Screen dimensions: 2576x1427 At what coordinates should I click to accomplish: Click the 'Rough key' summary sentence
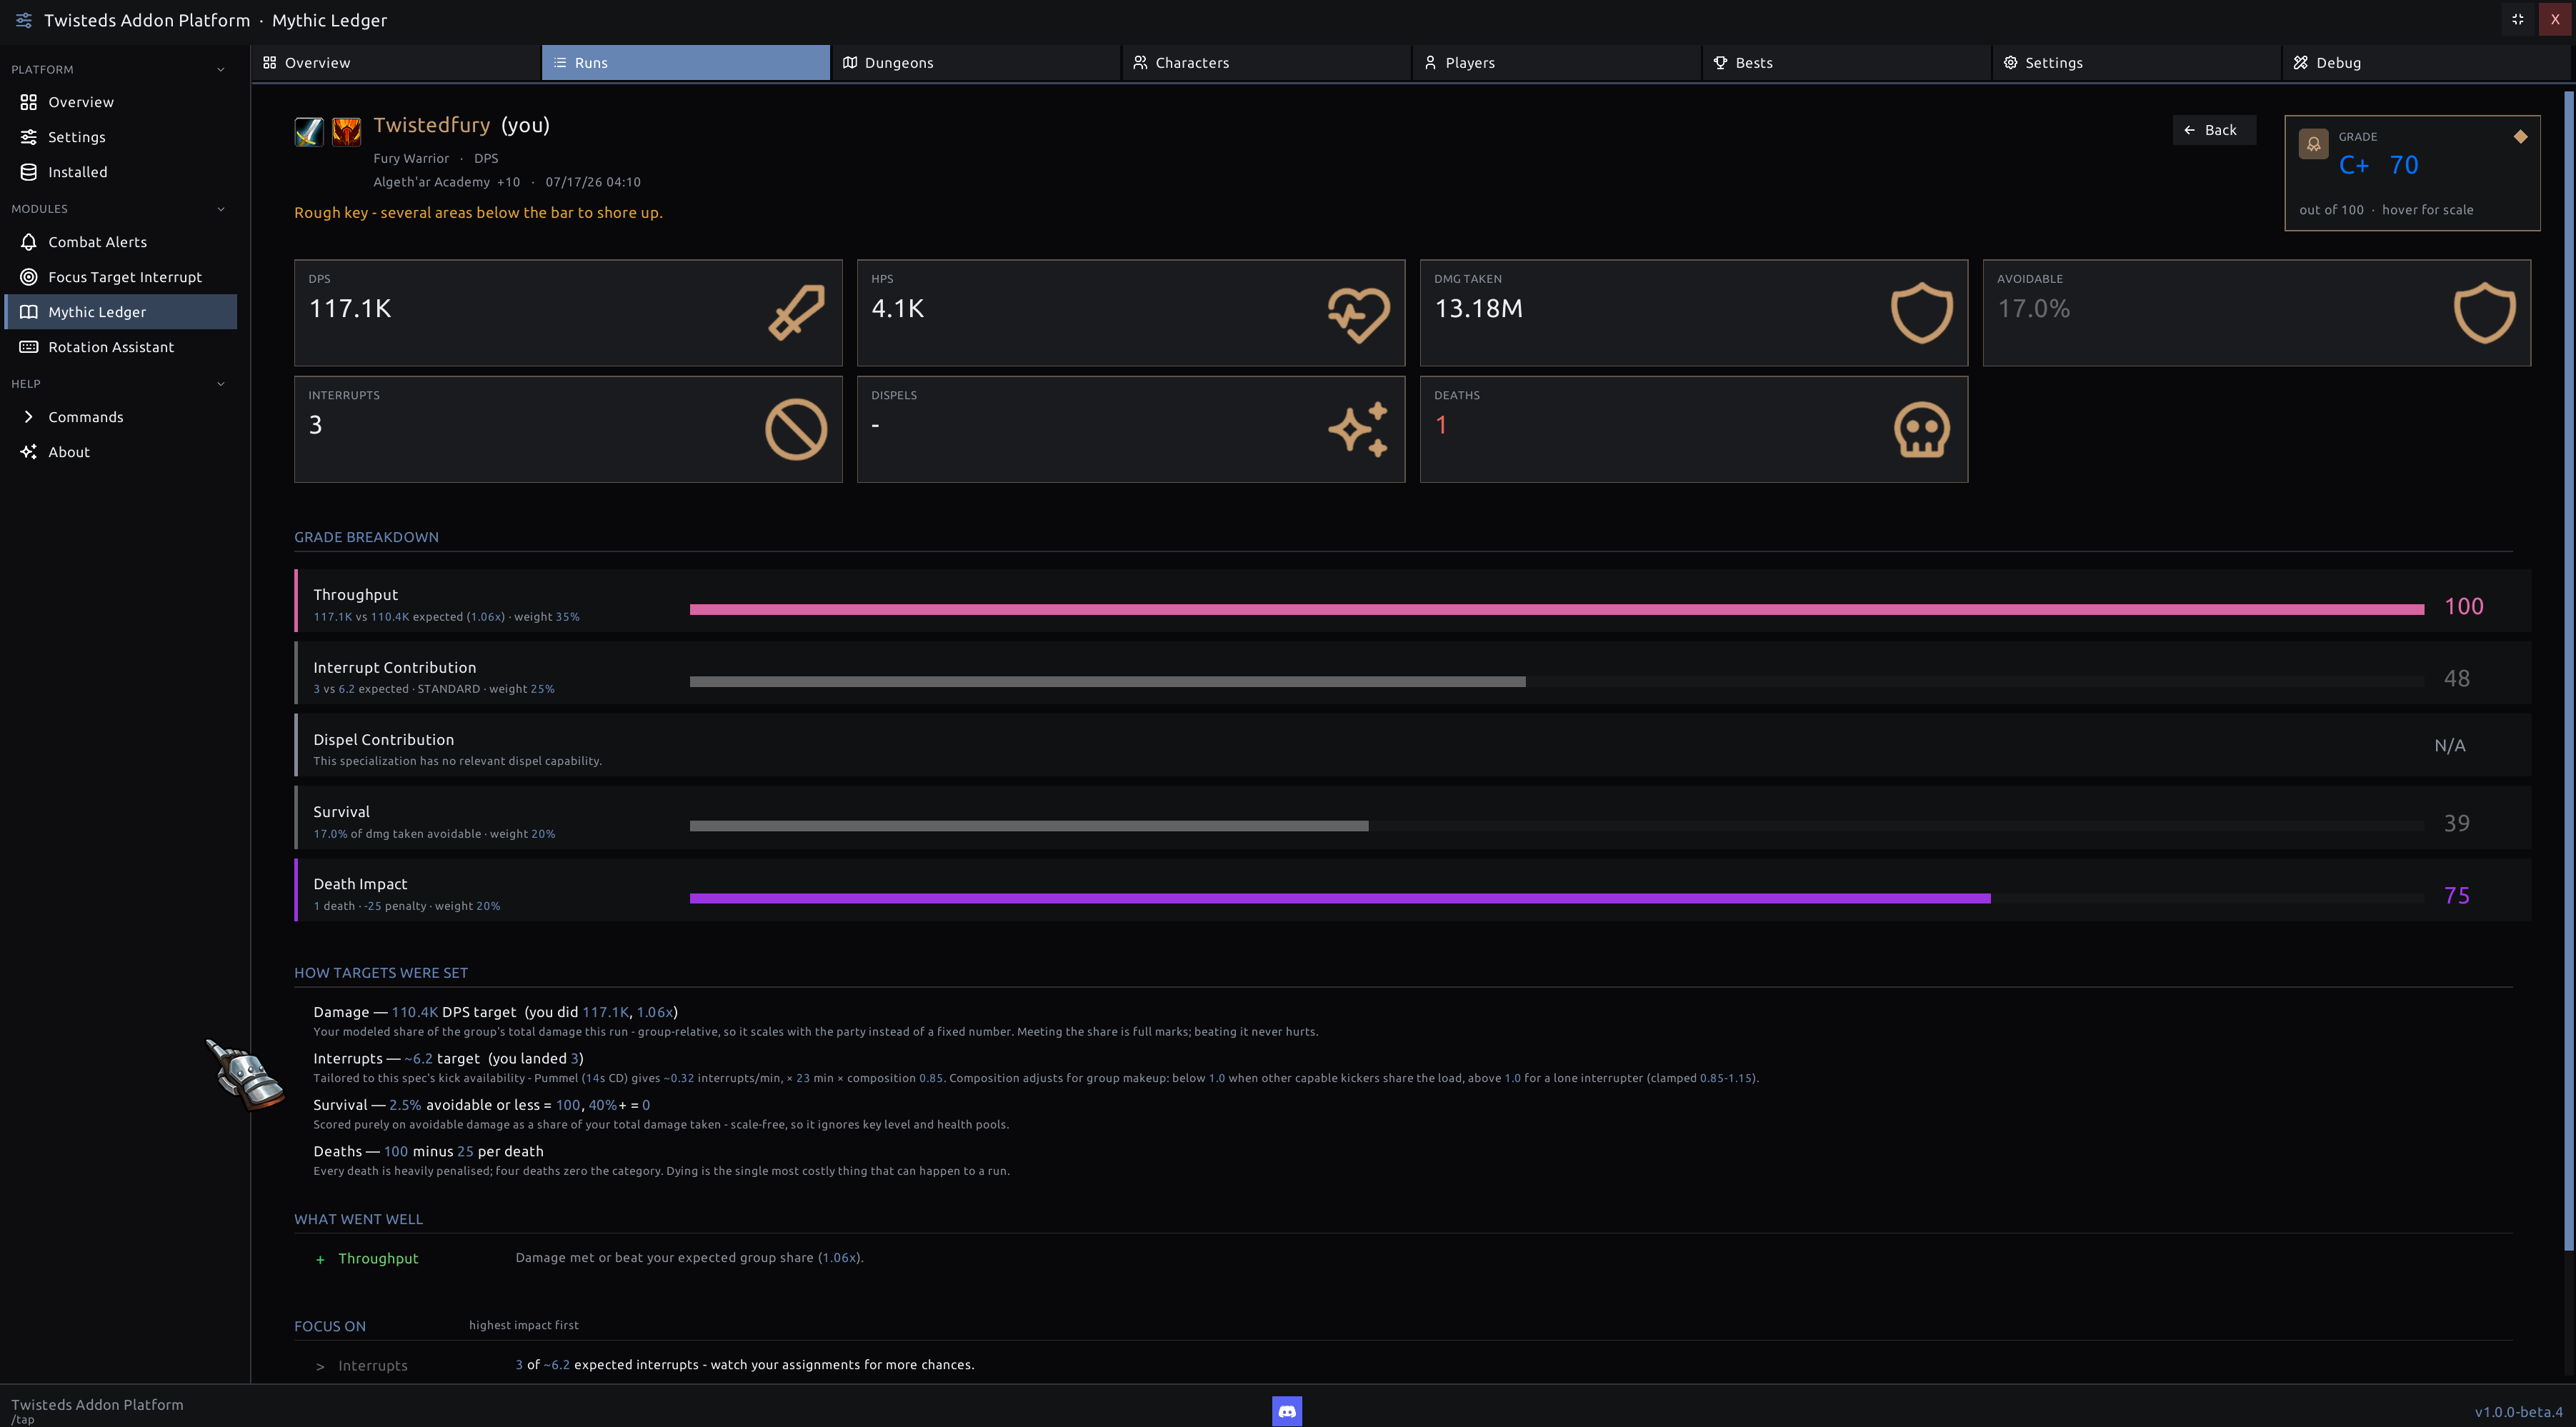click(x=478, y=213)
